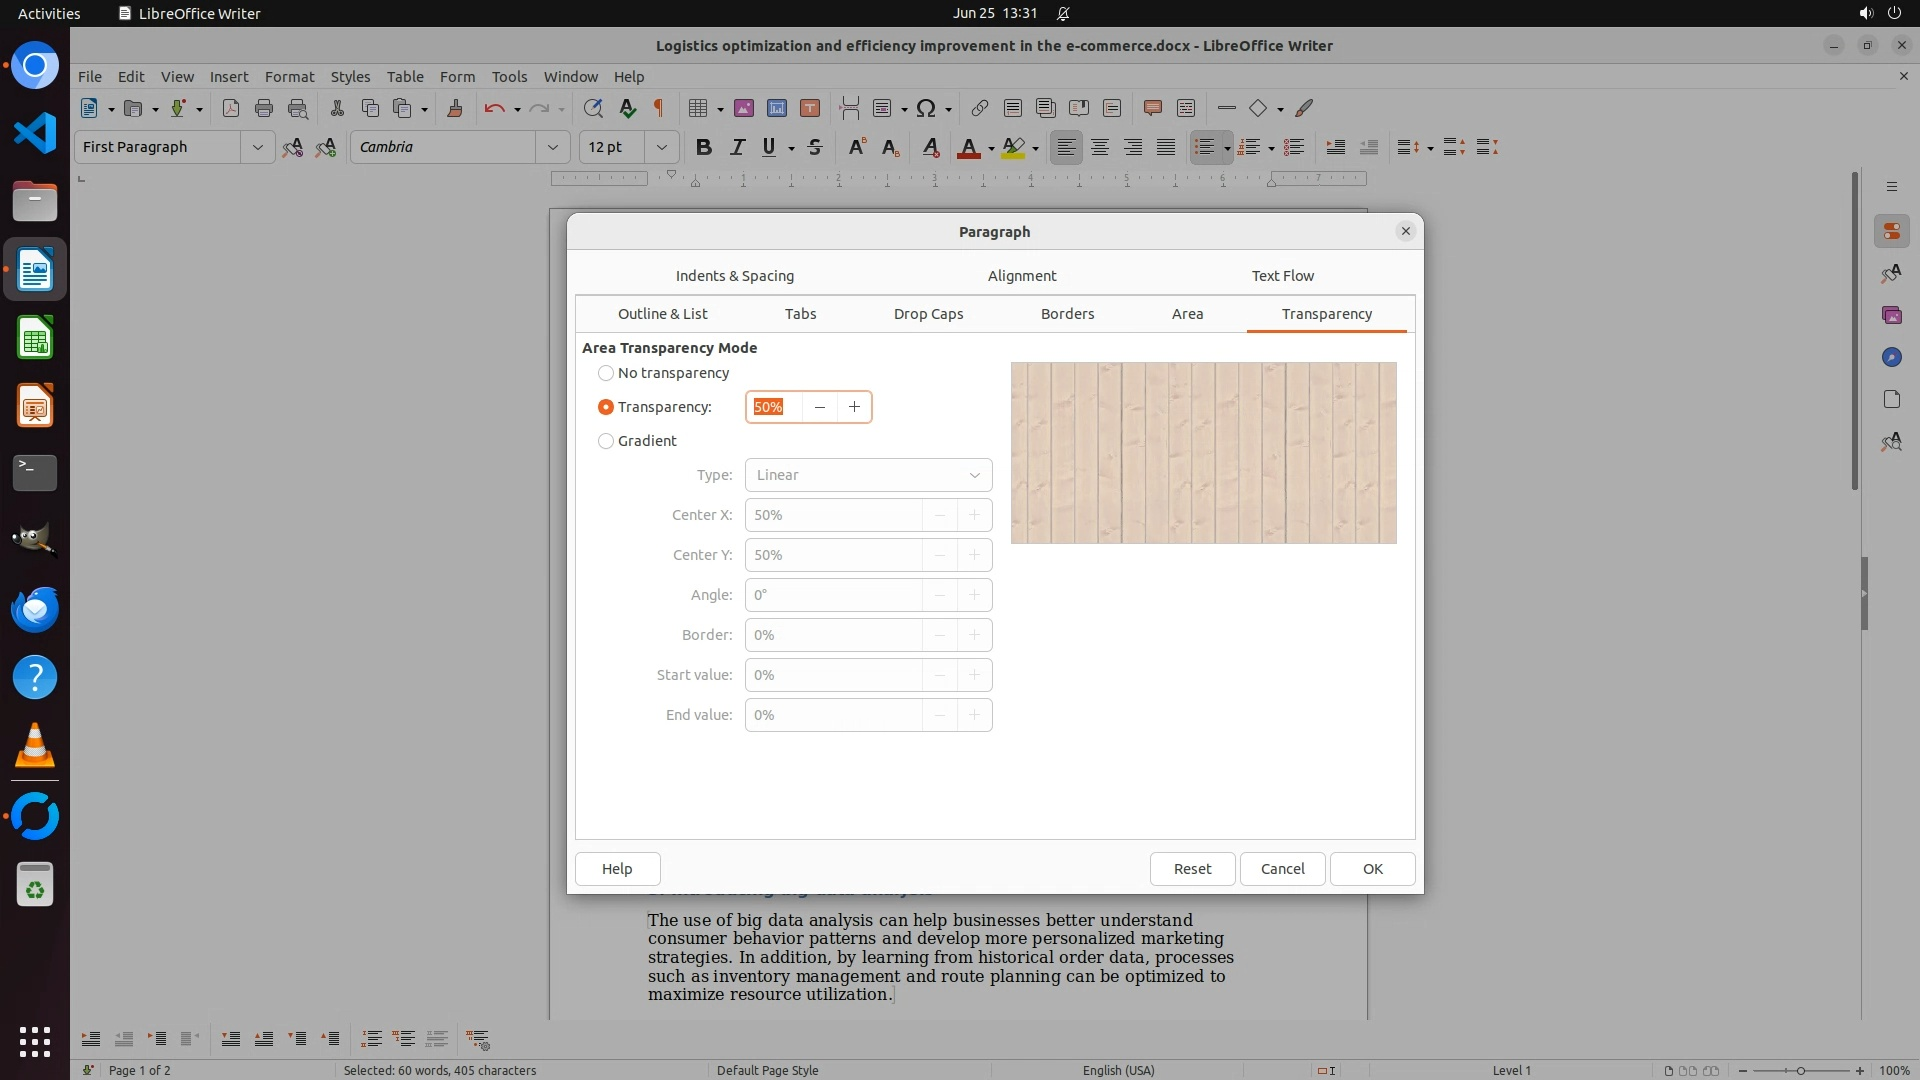Switch to the Borders tab
This screenshot has width=1920, height=1080.
click(x=1067, y=314)
